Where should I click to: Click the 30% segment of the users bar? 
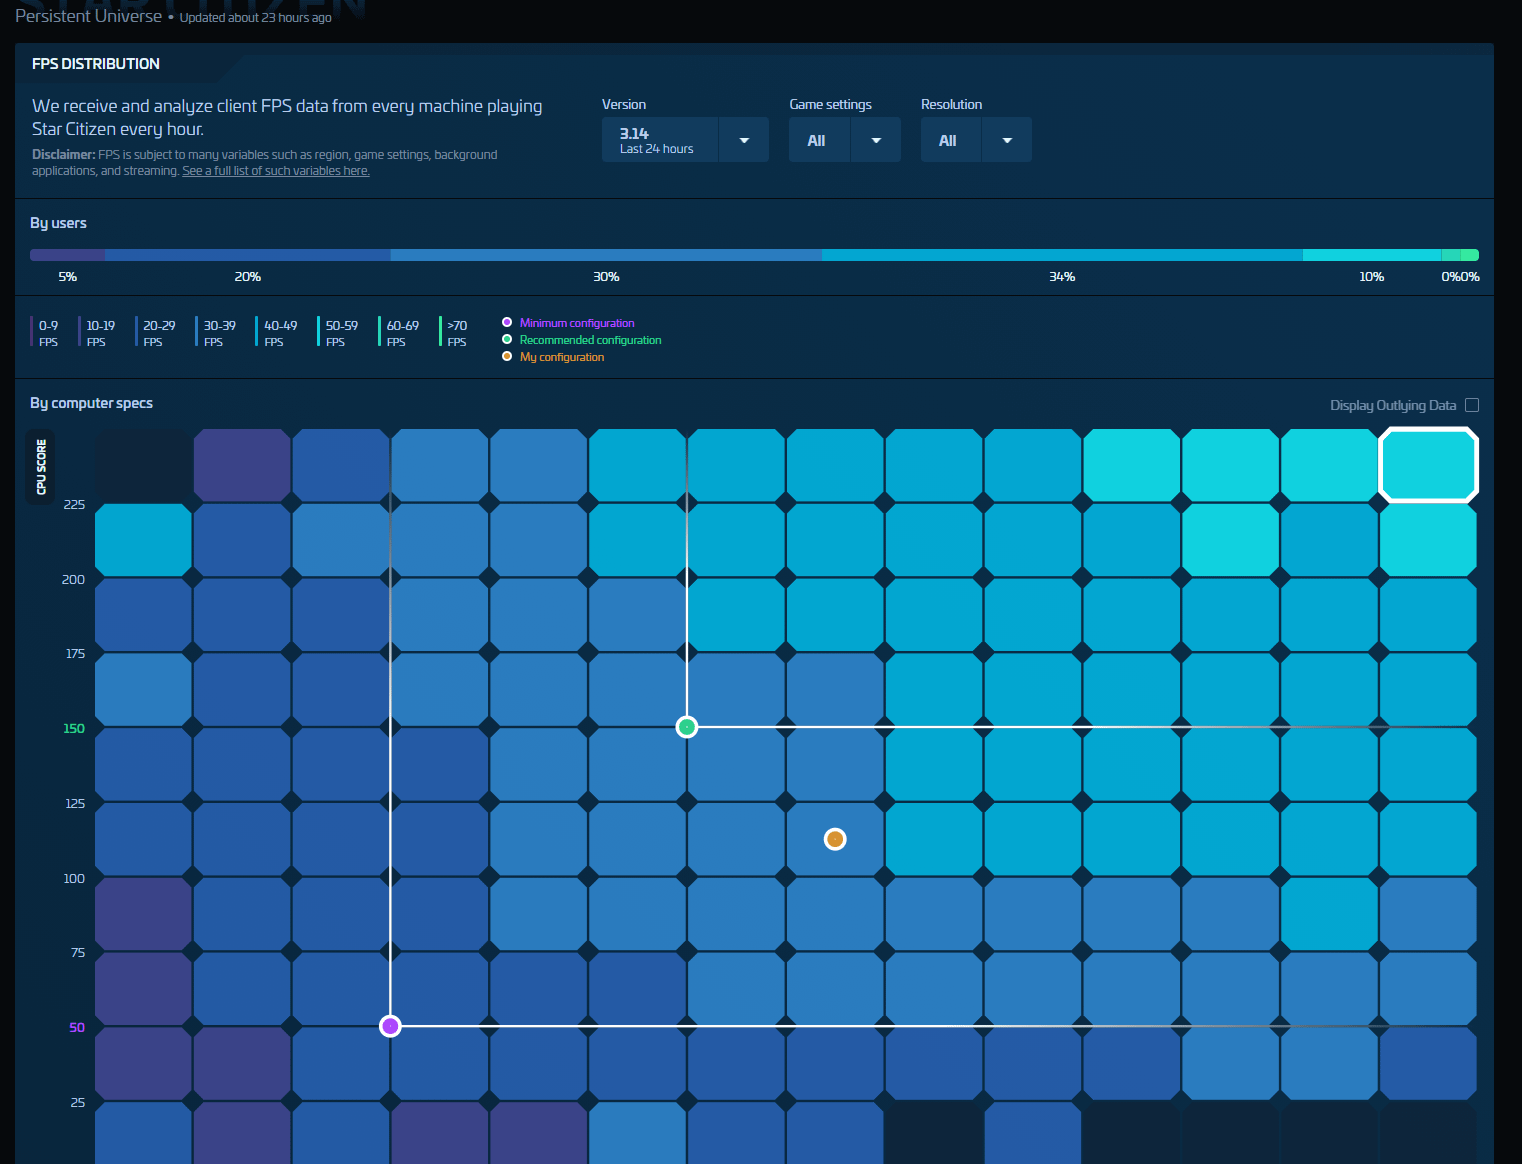[606, 255]
